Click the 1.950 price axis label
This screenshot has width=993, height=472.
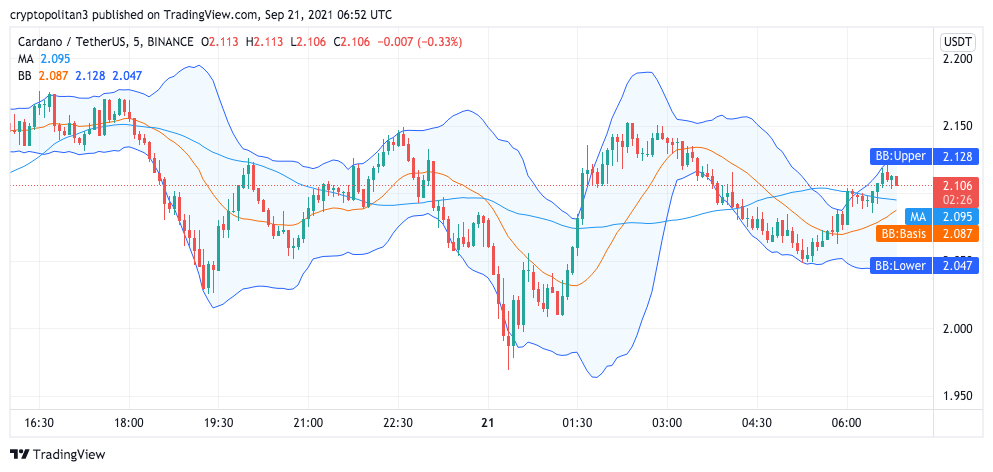(956, 396)
